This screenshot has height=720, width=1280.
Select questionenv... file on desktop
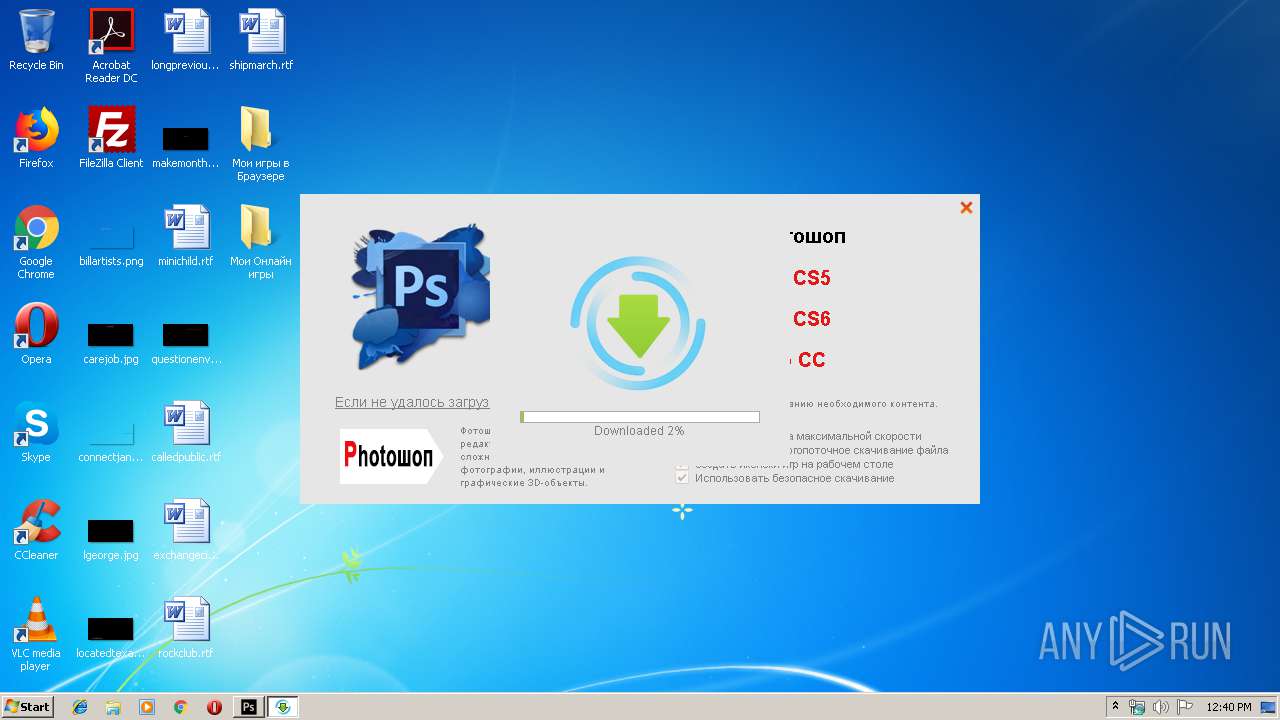click(186, 343)
